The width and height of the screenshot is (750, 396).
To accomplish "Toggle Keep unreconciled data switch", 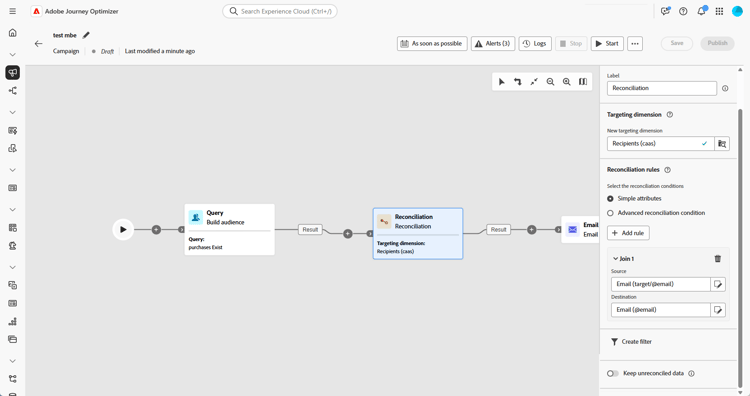I will (x=613, y=374).
